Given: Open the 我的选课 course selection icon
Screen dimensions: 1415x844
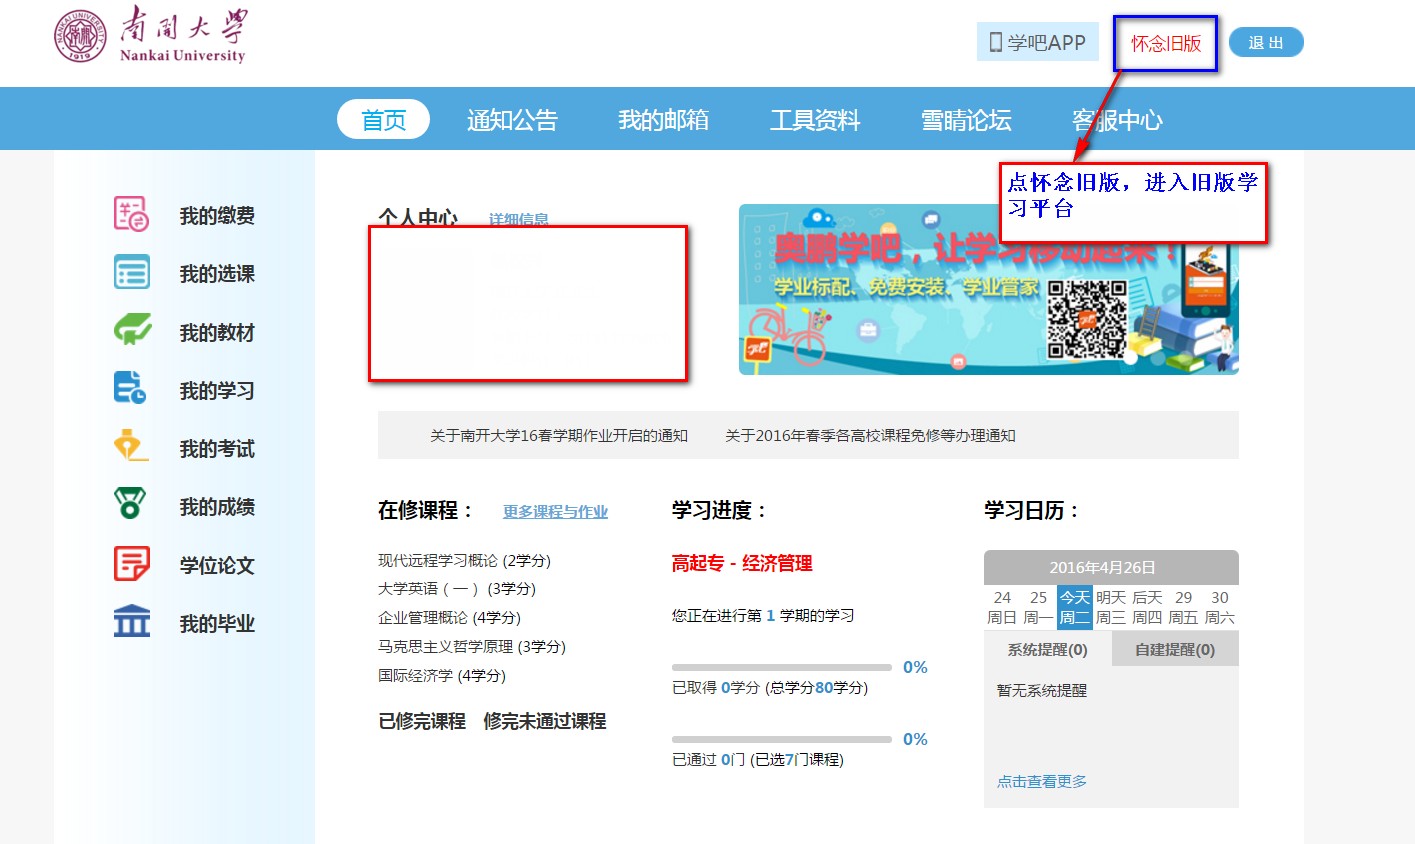Looking at the screenshot, I should coord(131,273).
